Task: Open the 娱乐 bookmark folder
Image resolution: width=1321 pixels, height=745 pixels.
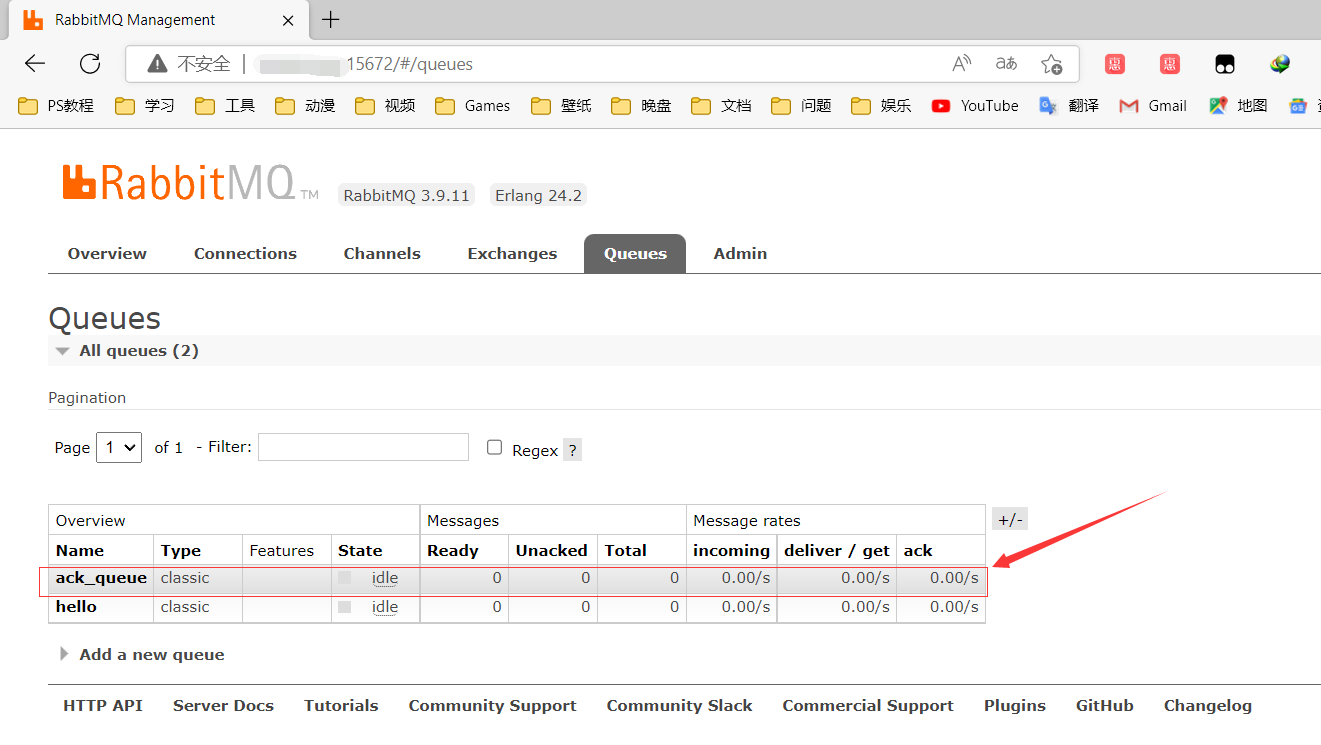Action: tap(881, 106)
